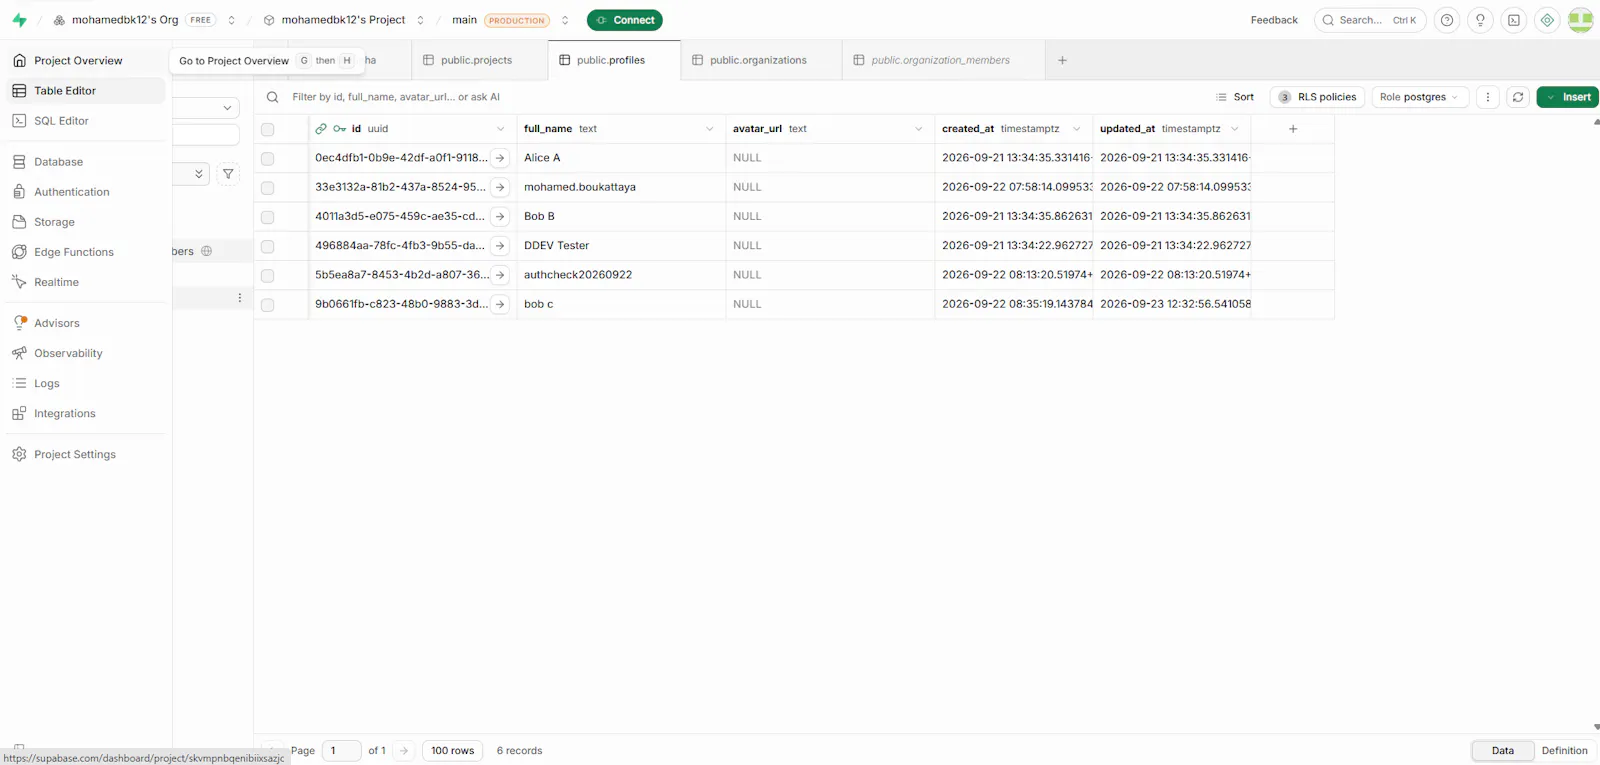Expand the full_name column dropdown
The height and width of the screenshot is (765, 1600).
[x=710, y=129]
